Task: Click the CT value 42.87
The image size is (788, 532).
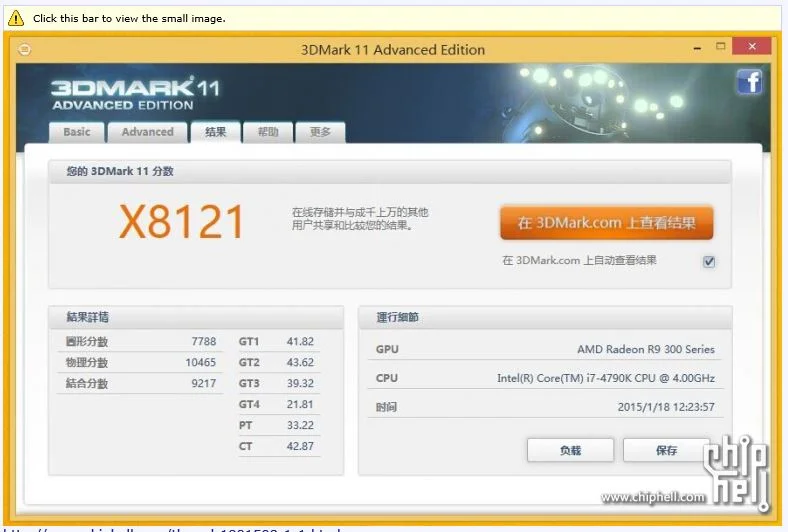Action: click(x=300, y=446)
